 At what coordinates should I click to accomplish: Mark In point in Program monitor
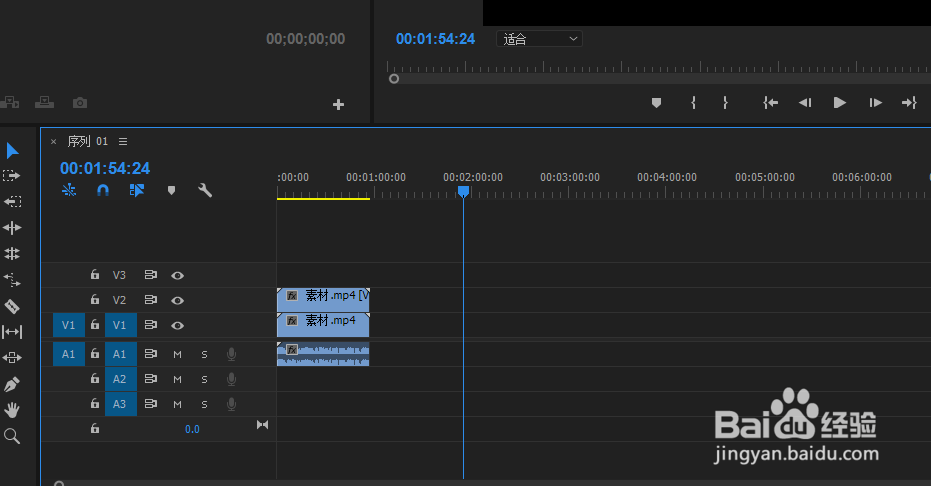694,103
